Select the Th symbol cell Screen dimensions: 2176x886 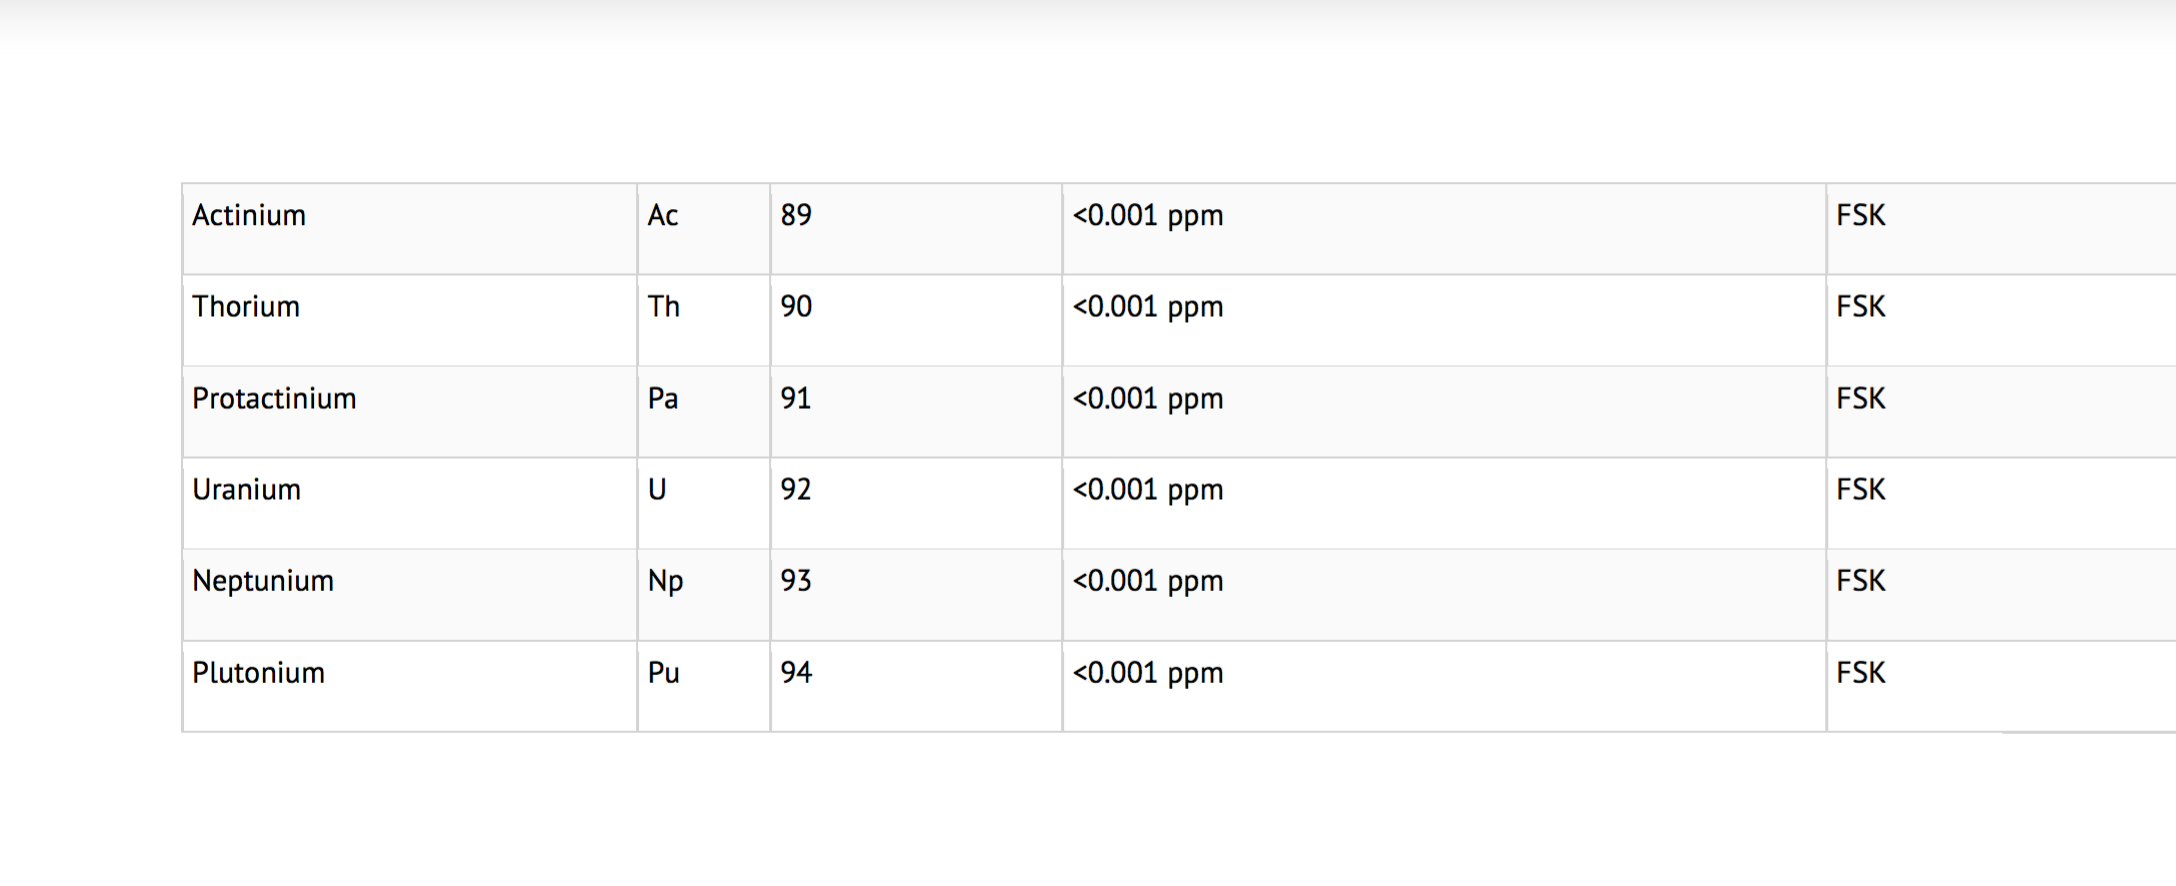[664, 307]
